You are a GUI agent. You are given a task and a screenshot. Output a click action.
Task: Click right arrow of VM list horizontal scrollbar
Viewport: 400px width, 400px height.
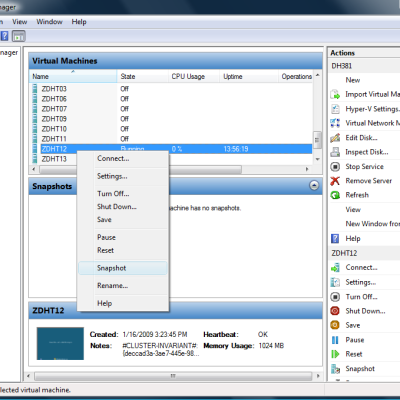(307, 169)
